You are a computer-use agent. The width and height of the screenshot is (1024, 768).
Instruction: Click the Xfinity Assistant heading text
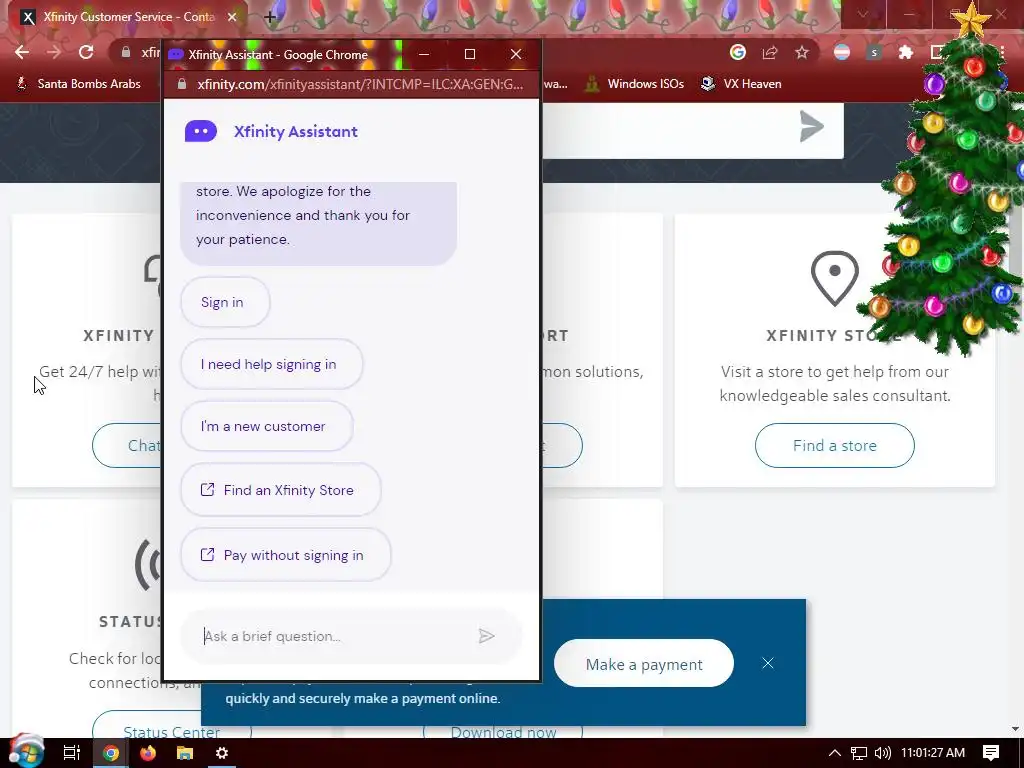[x=296, y=131]
